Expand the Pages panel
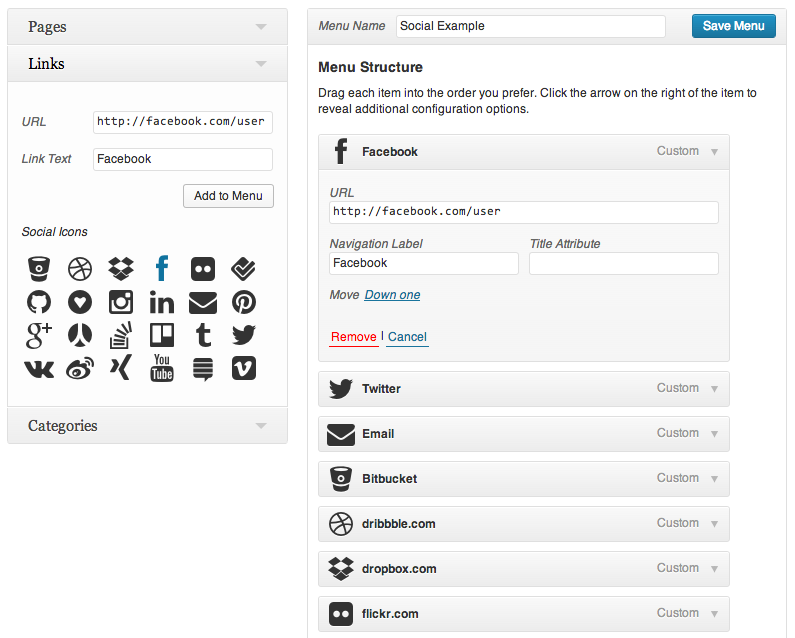Screen dimensions: 795x638 pos(261,27)
